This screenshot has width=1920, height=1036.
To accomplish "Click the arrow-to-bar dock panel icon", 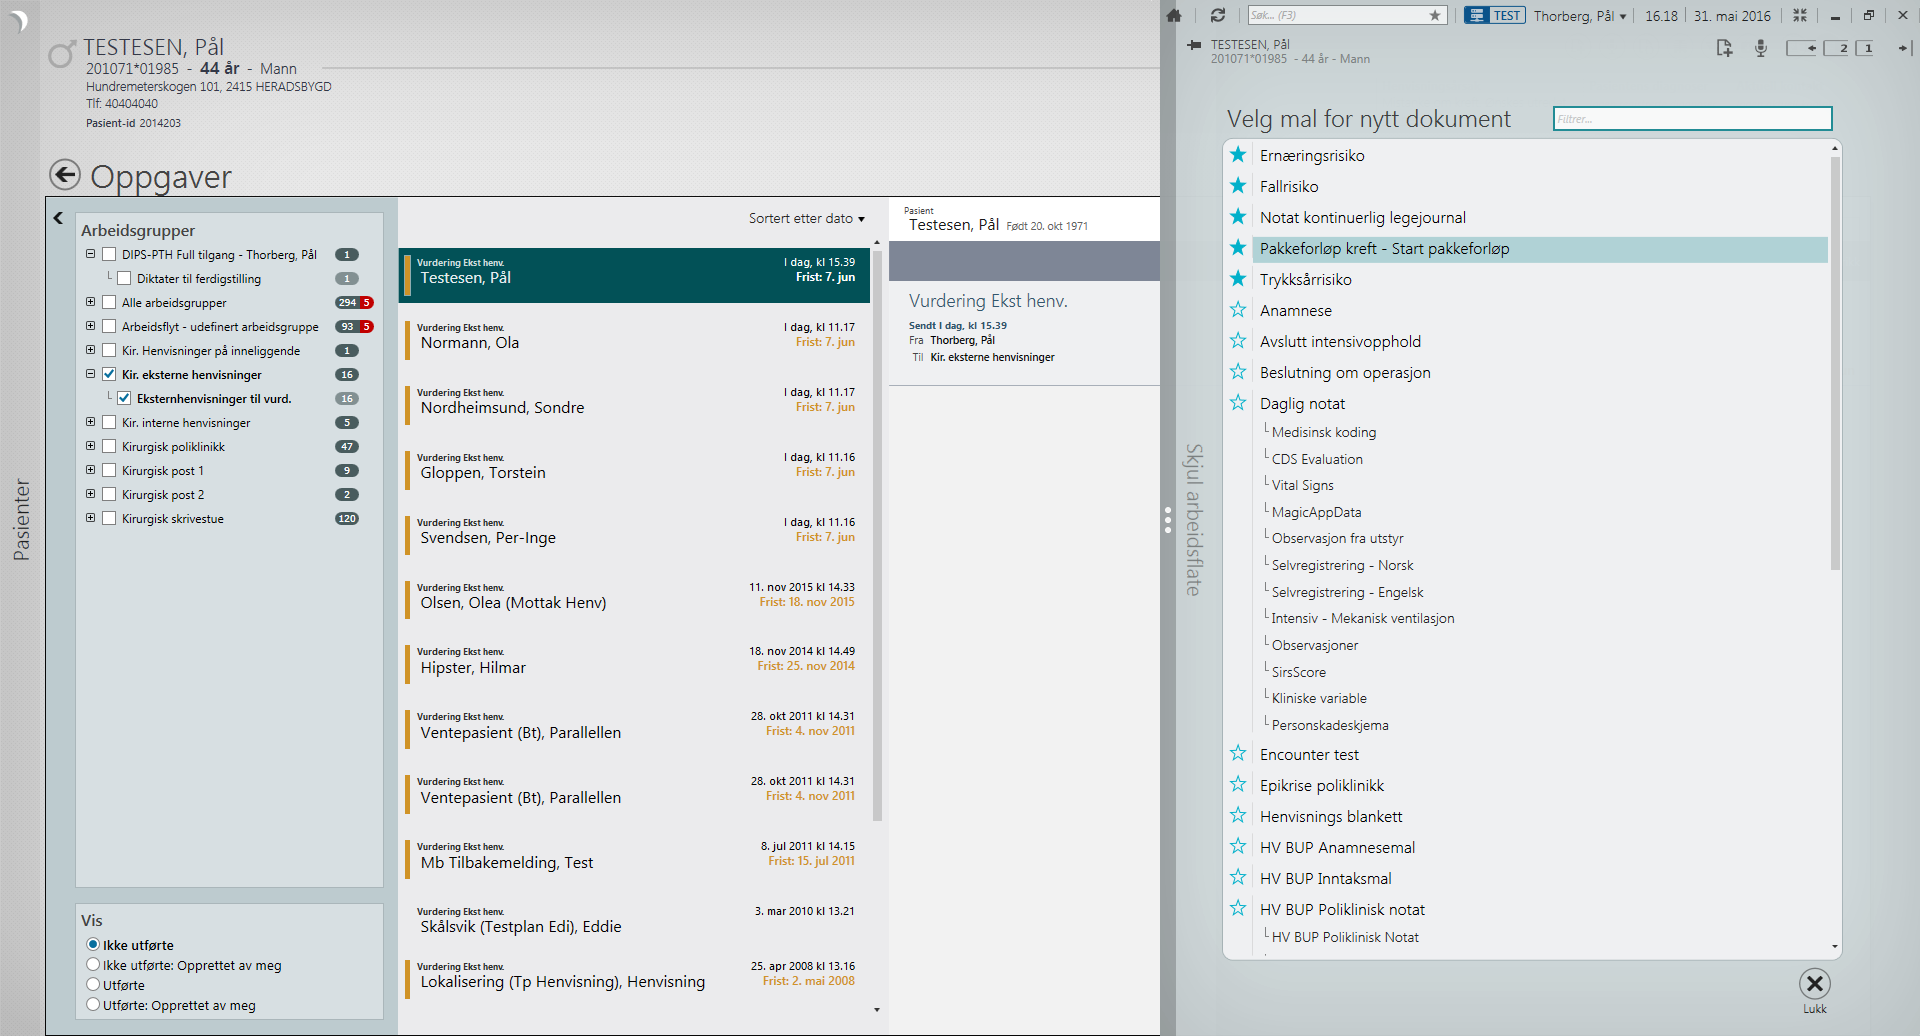I will 1904,48.
